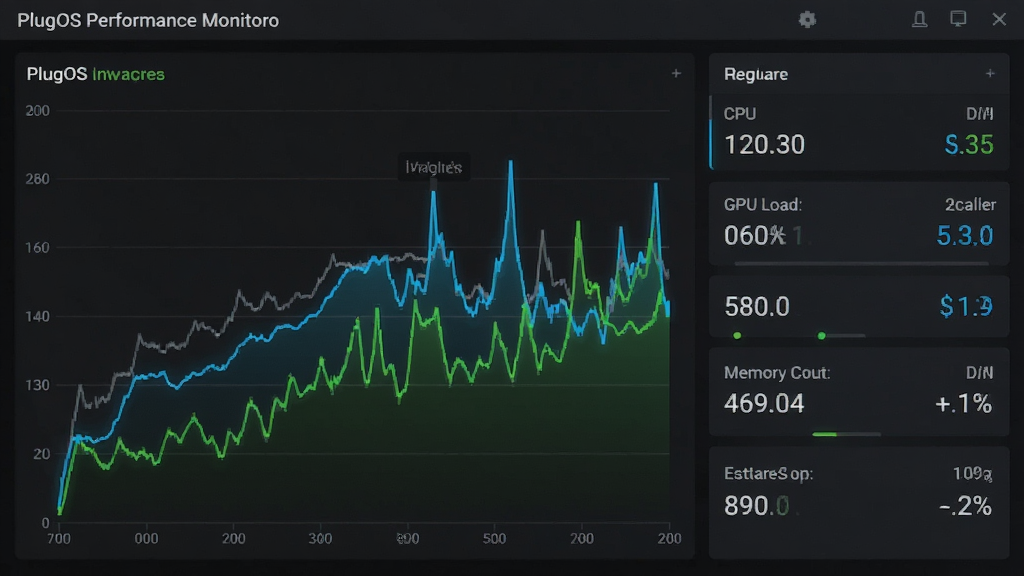The image size is (1024, 576).
Task: Select the Memory Cout metric card
Action: click(859, 392)
